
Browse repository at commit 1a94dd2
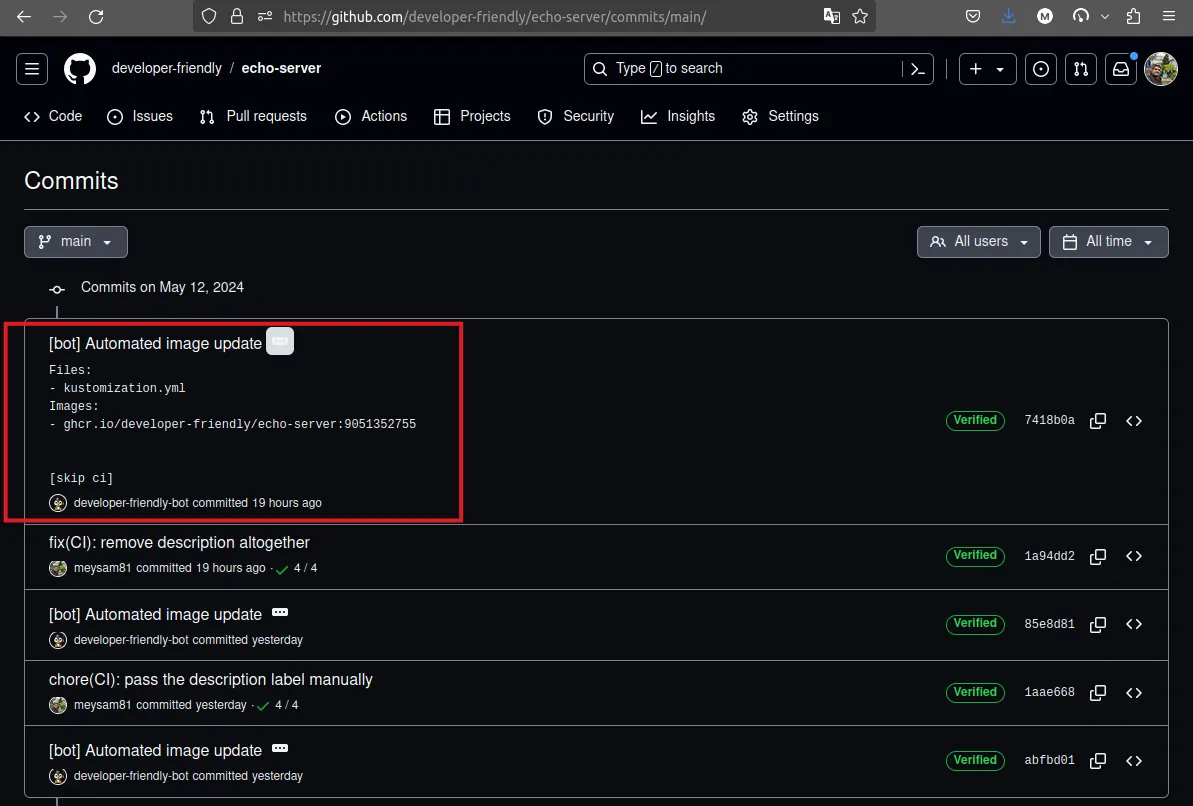(x=1133, y=556)
